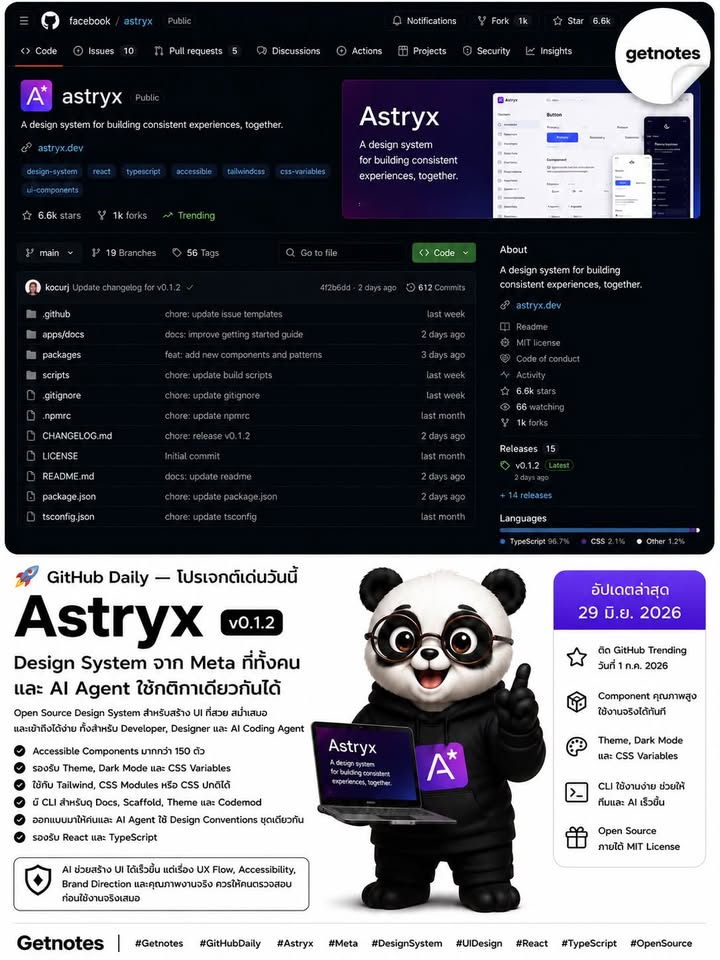Screen dimensions: 720x960
Task: Open the CHANGELOG.md file
Action: pos(77,435)
